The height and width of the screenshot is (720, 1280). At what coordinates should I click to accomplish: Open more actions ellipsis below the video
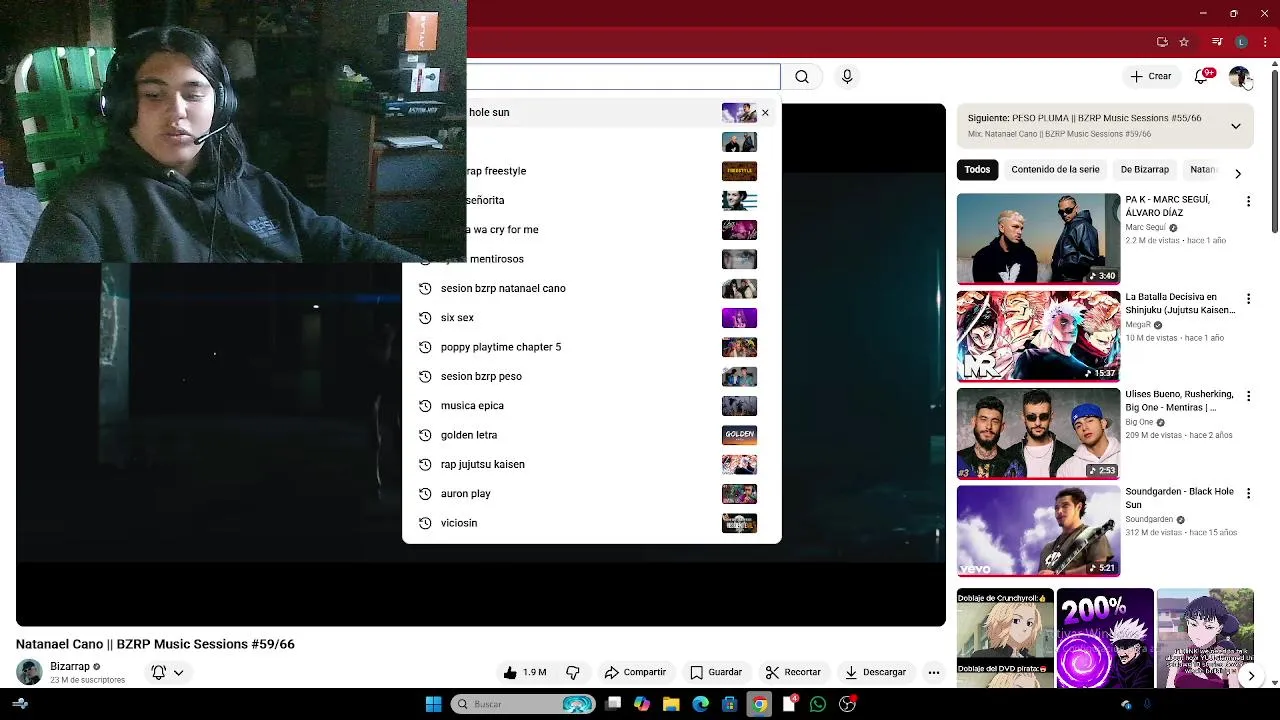(x=934, y=672)
